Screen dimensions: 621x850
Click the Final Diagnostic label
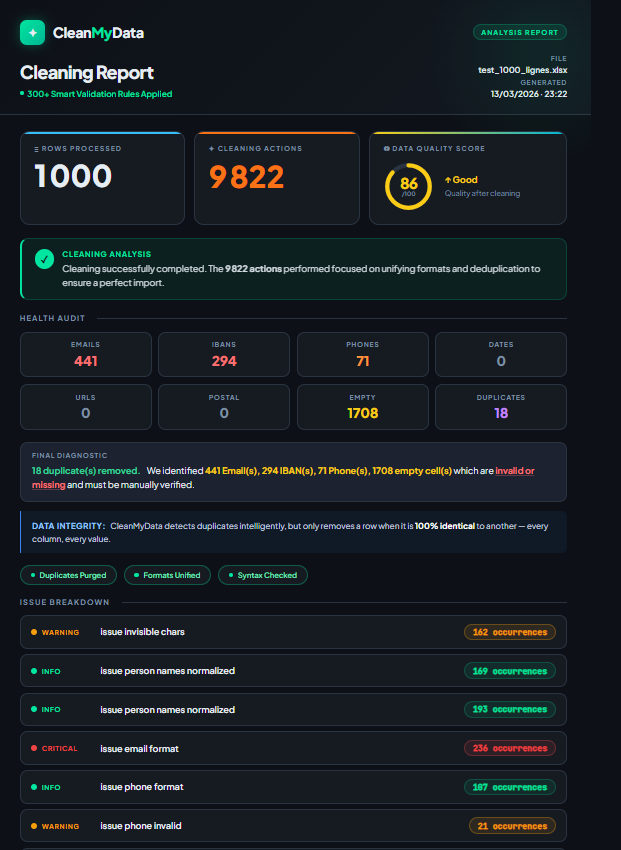pyautogui.click(x=69, y=456)
